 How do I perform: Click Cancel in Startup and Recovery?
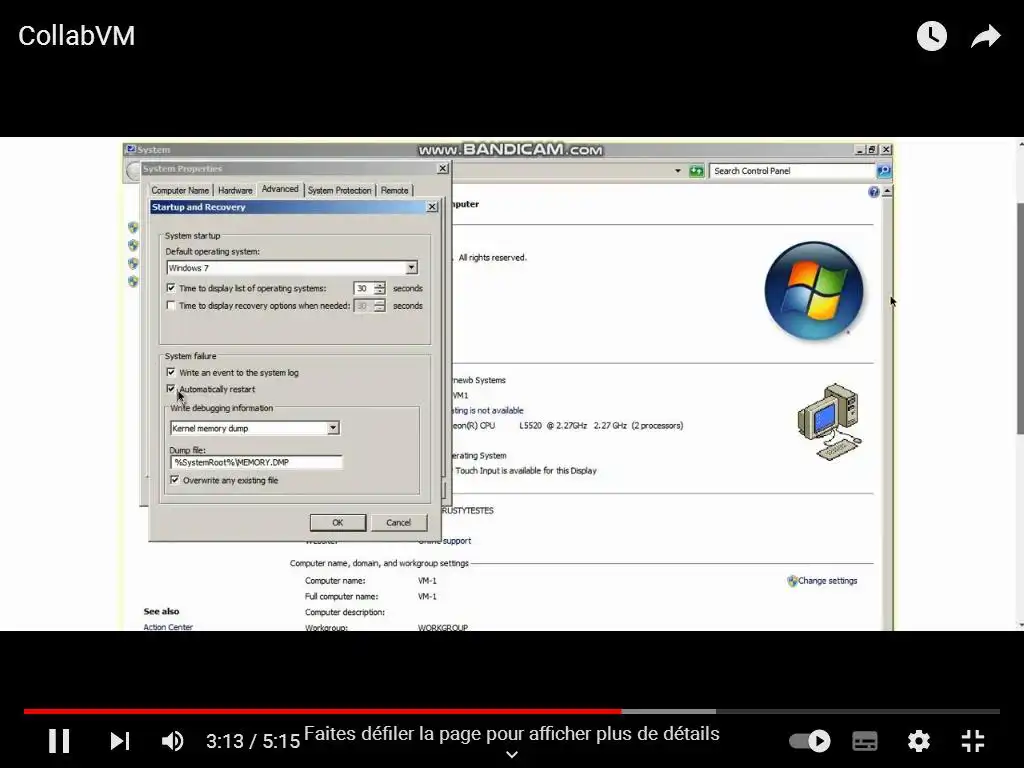(x=398, y=522)
